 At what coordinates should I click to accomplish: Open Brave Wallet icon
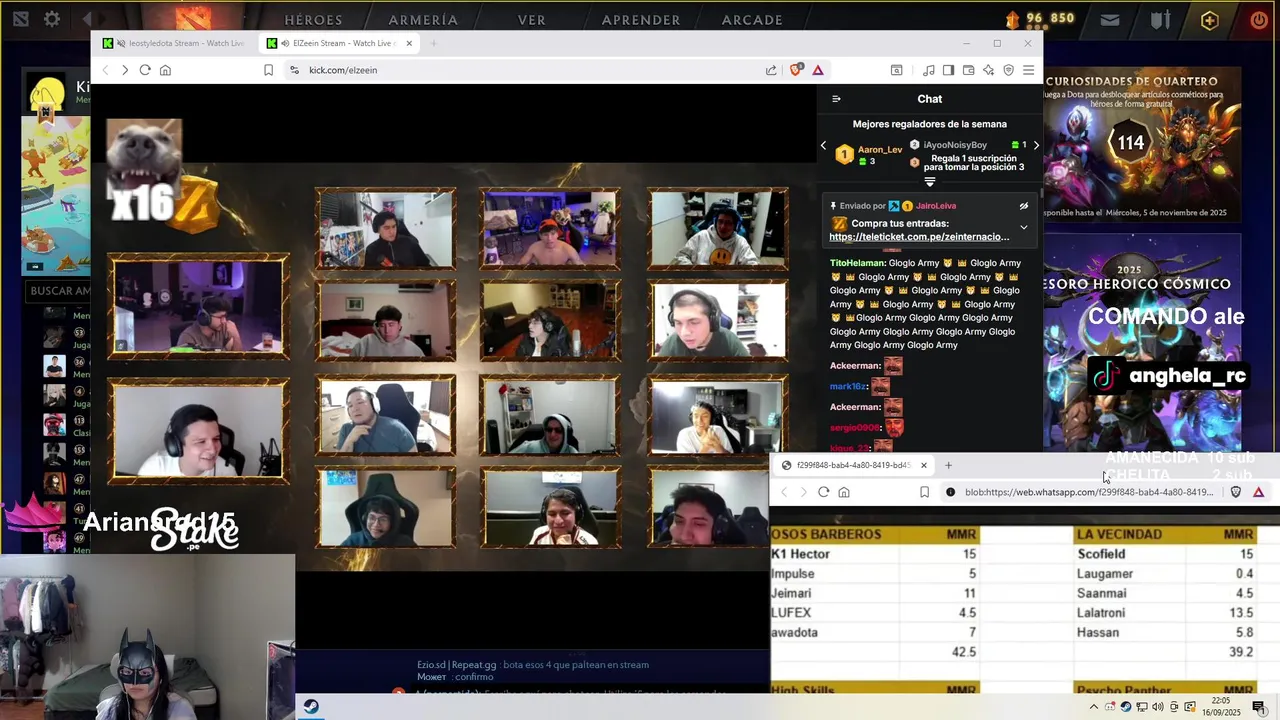pos(968,70)
